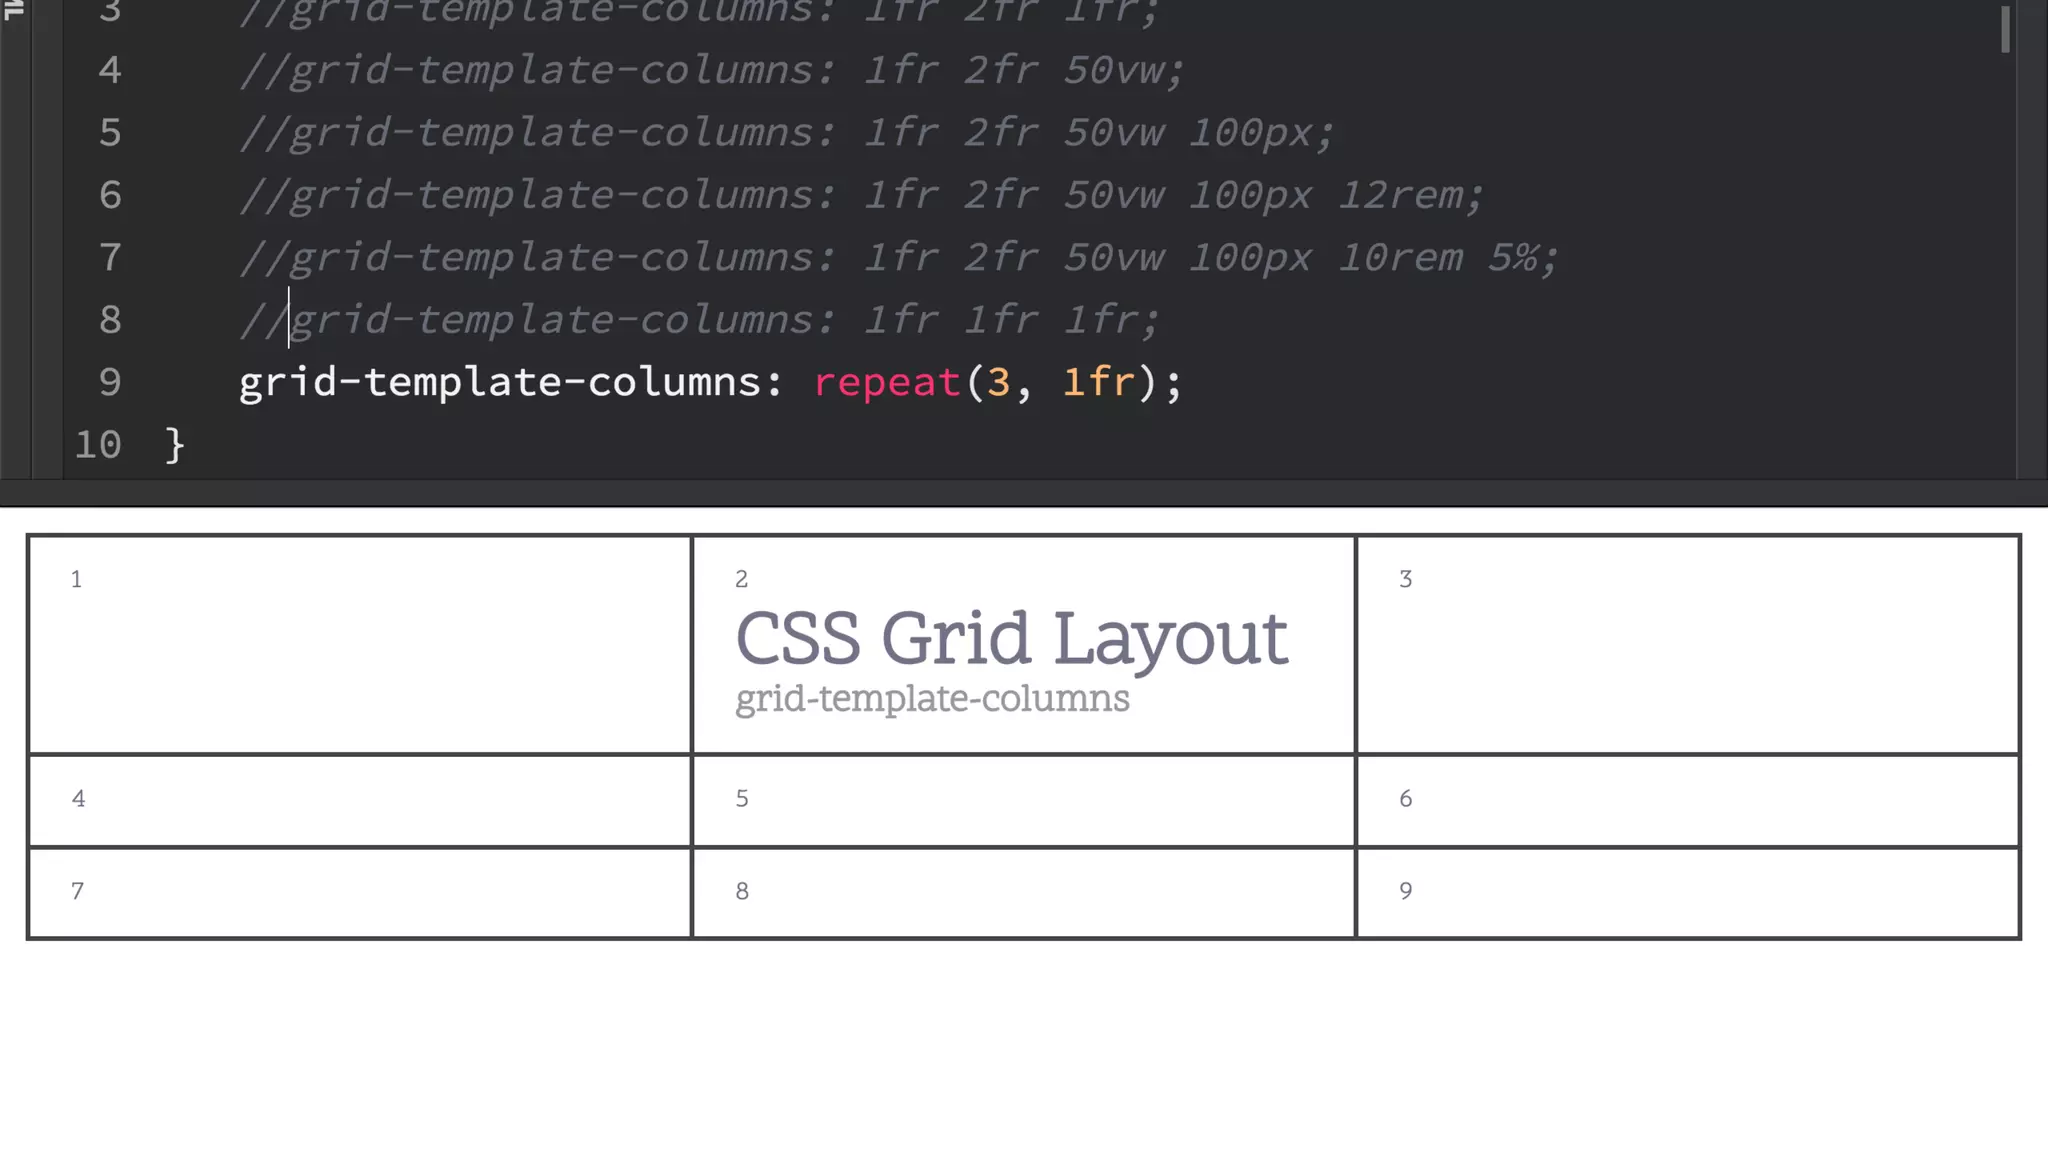Click line number 4 in the gutter
The height and width of the screenshot is (1152, 2048).
click(110, 70)
